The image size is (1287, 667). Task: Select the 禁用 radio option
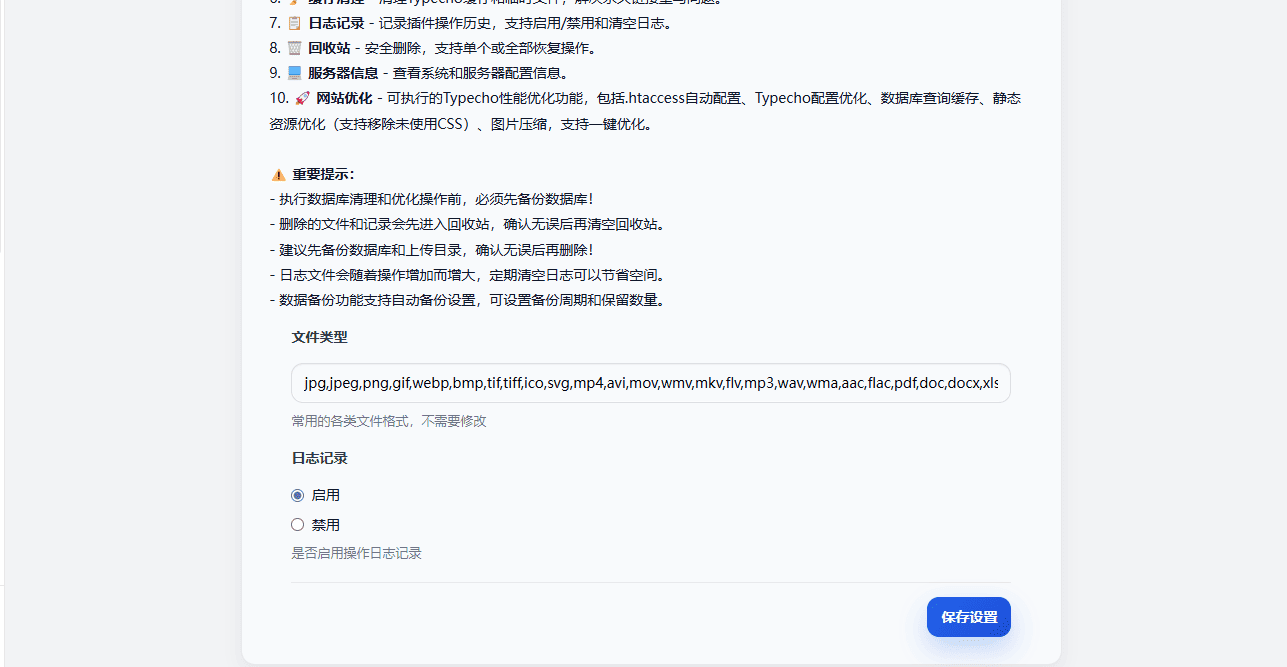297,524
